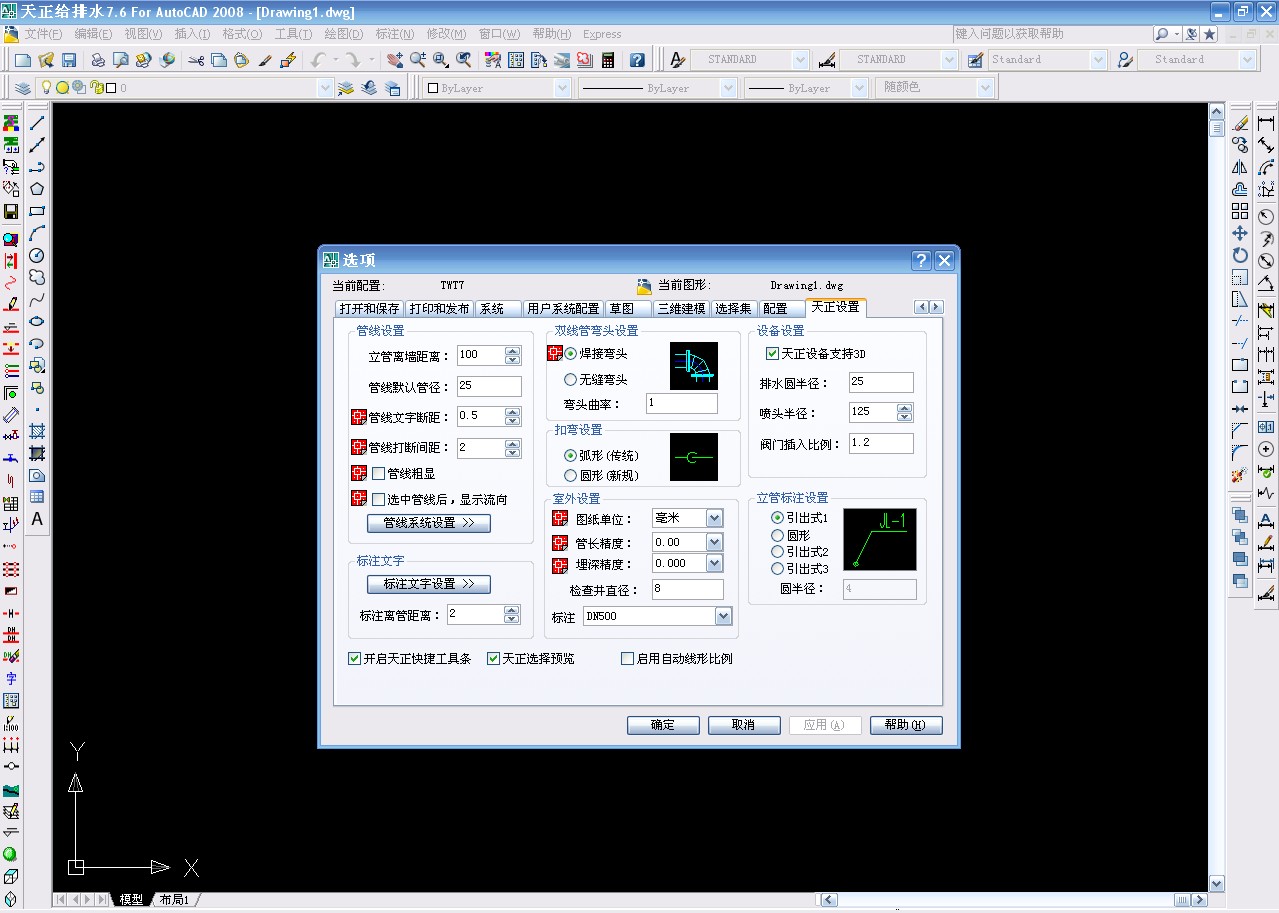1279x913 pixels.
Task: Open the 格式(O) menu
Action: (x=241, y=34)
